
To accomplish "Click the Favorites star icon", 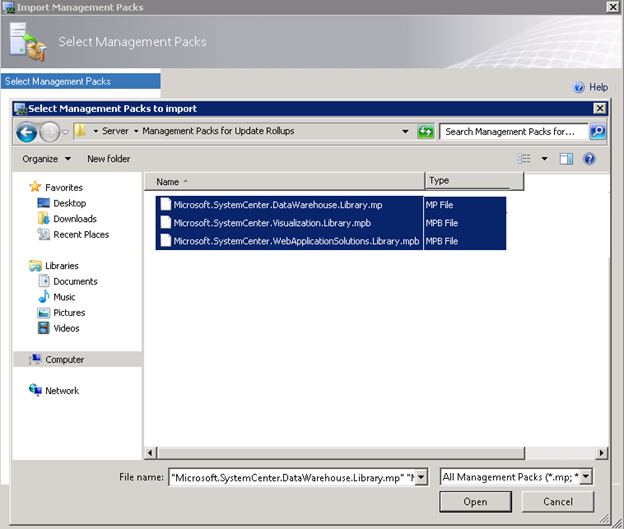I will [x=35, y=187].
